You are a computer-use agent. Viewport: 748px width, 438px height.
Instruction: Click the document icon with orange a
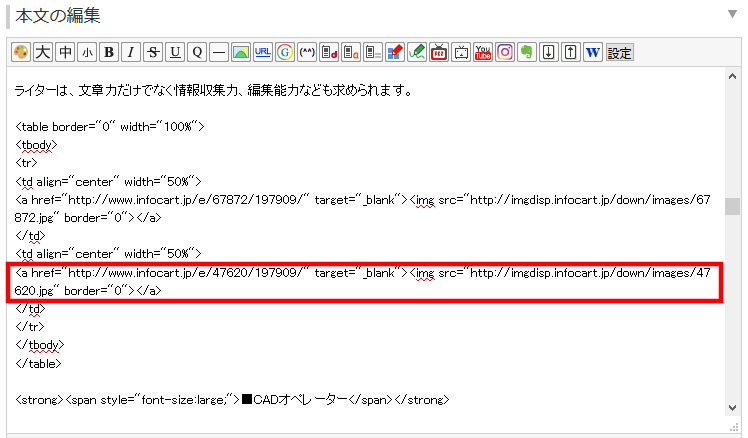coord(351,52)
